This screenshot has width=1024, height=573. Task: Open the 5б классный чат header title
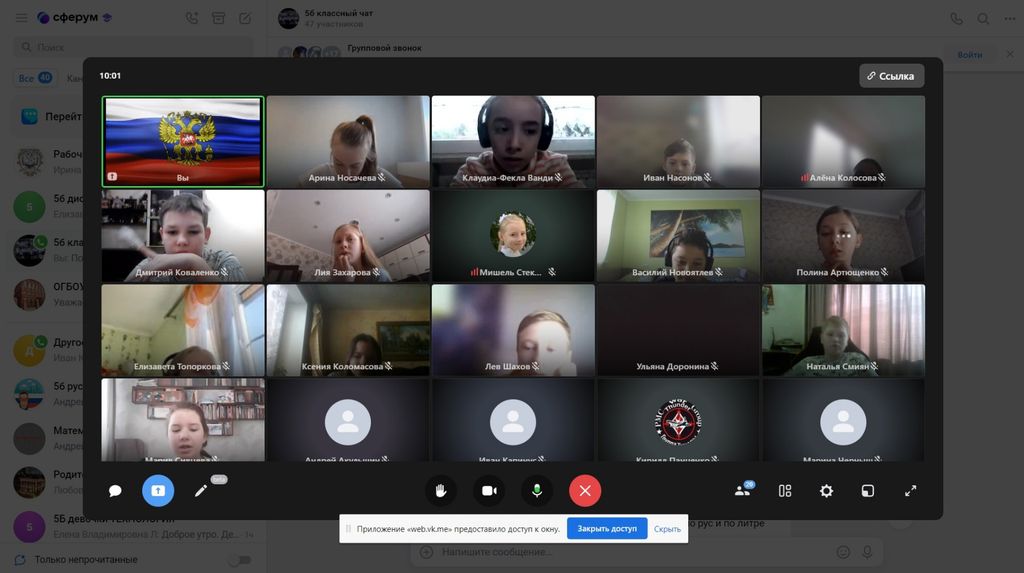click(339, 13)
